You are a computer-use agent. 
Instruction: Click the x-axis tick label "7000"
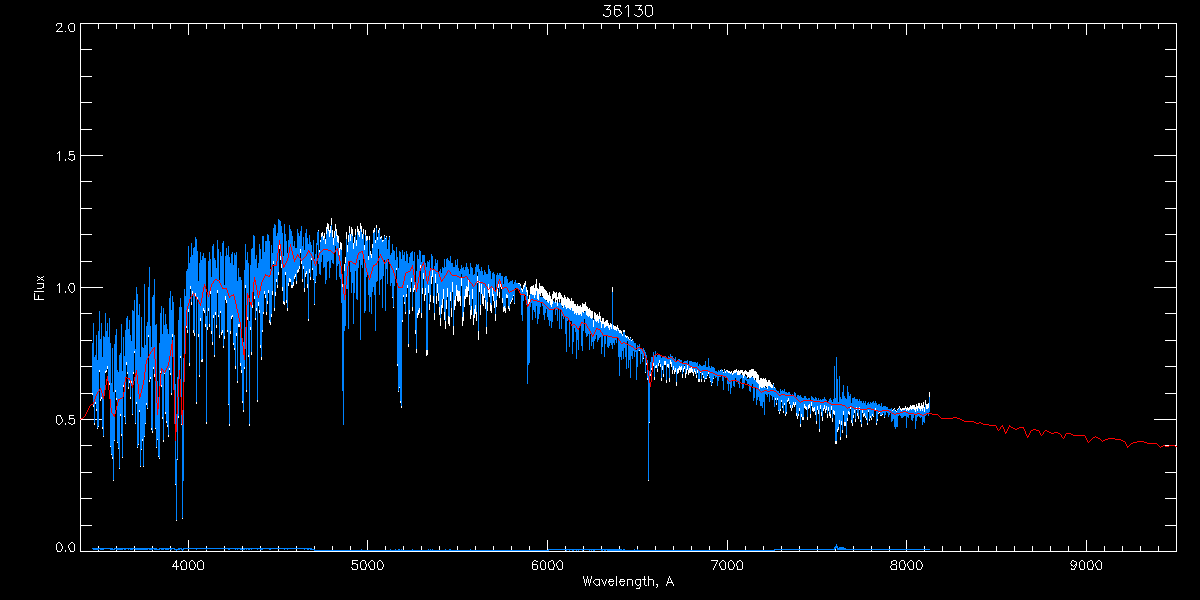(x=727, y=565)
